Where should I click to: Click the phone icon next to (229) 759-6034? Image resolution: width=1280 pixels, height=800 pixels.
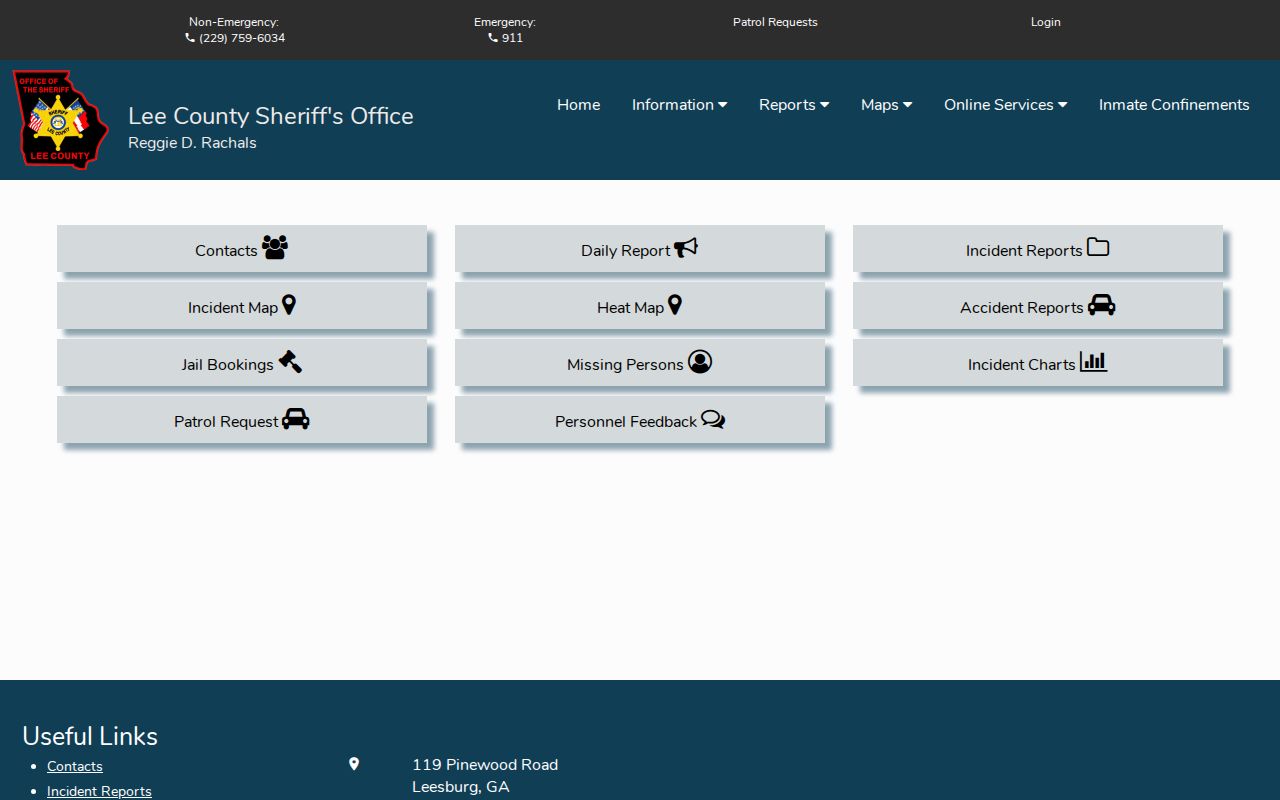click(190, 38)
